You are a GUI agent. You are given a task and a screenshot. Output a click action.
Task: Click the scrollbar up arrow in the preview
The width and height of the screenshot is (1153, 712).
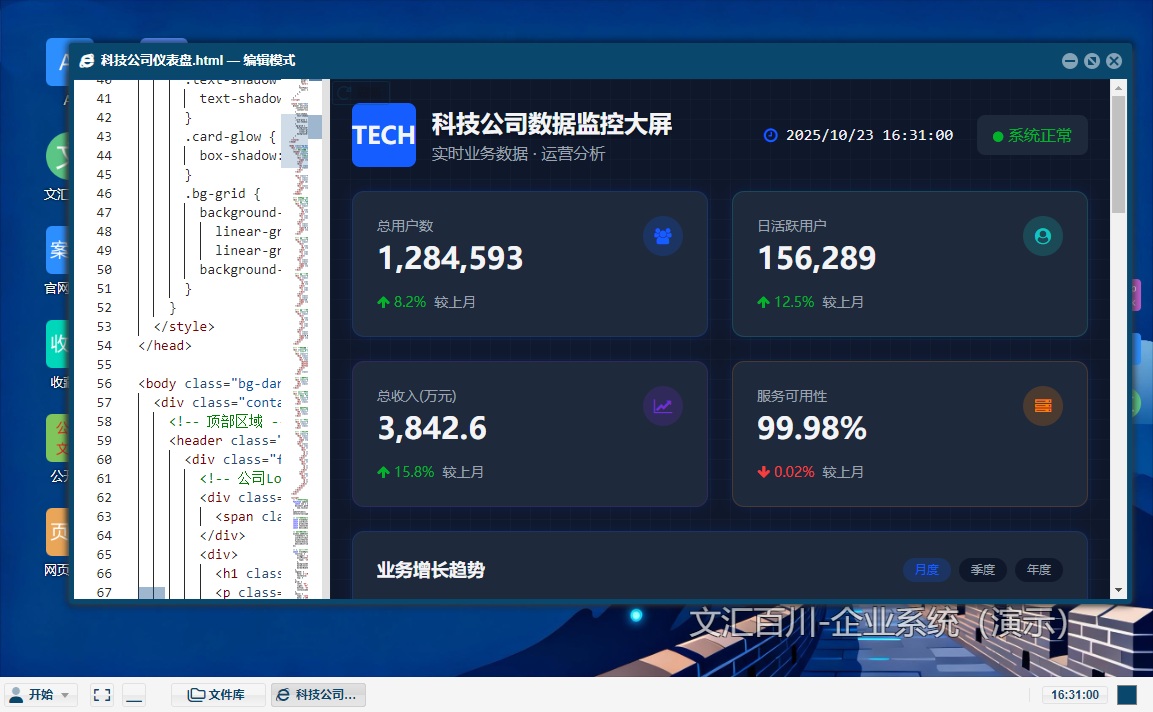(x=1118, y=88)
